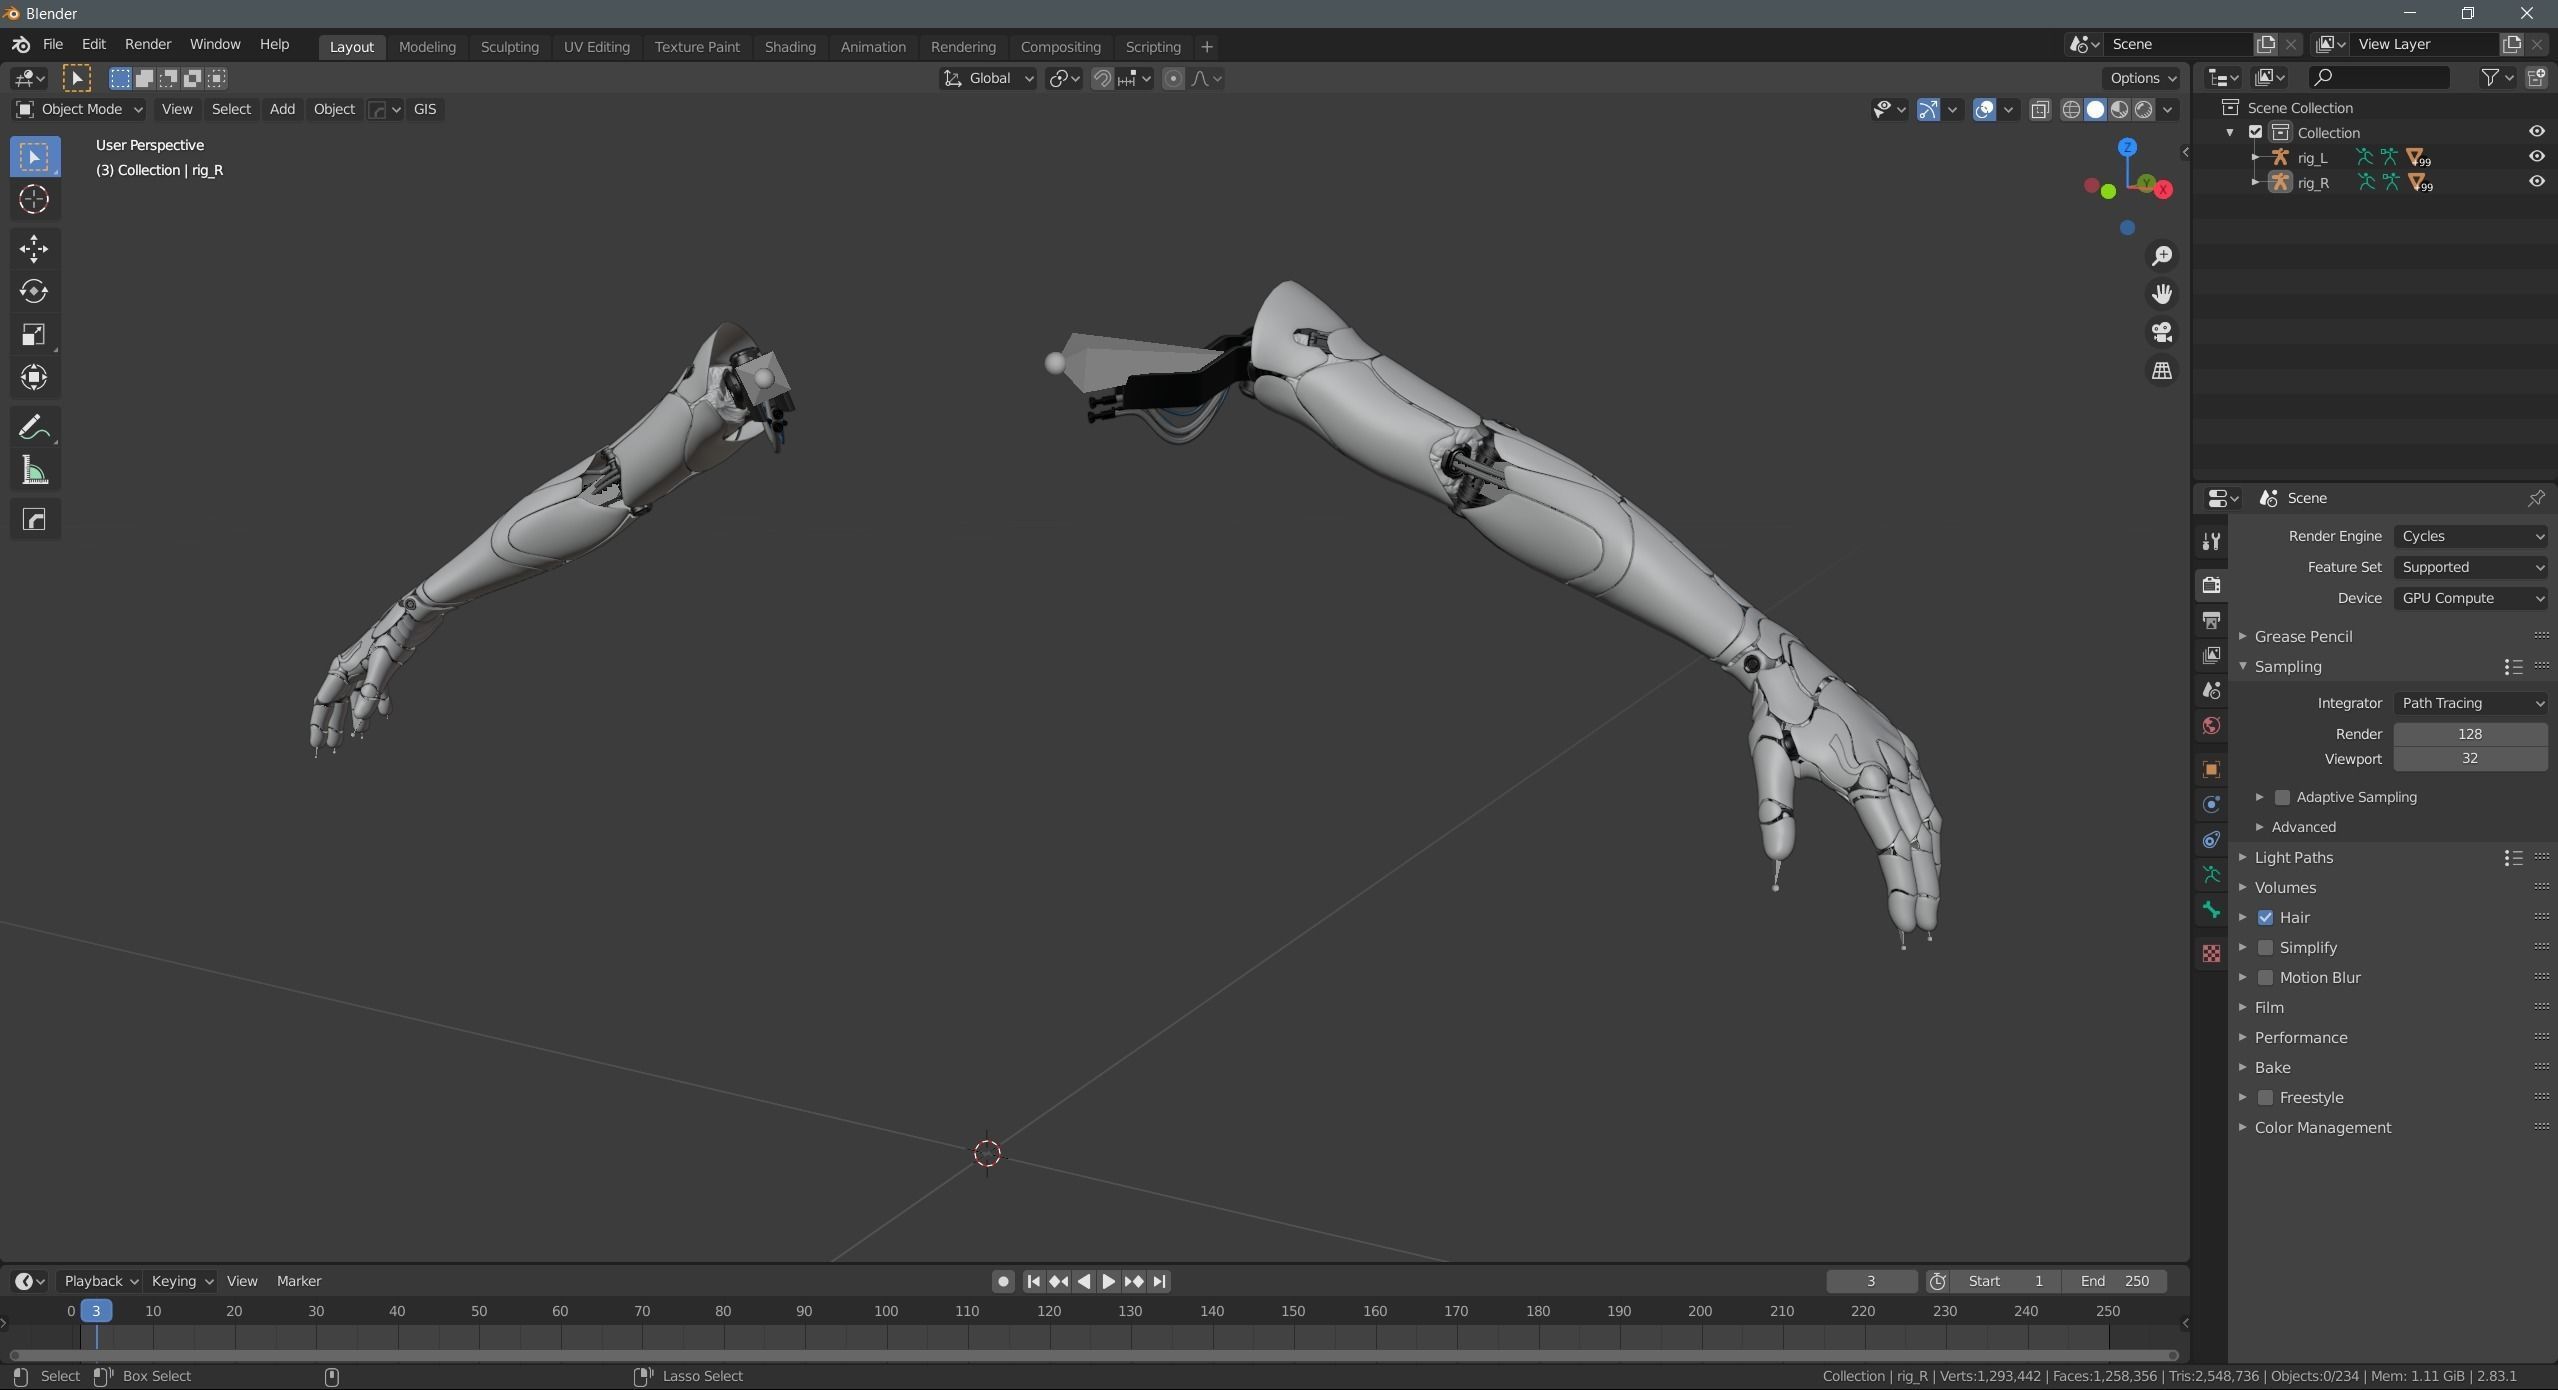Expand the Light Paths panel
The image size is (2558, 1390).
2293,857
